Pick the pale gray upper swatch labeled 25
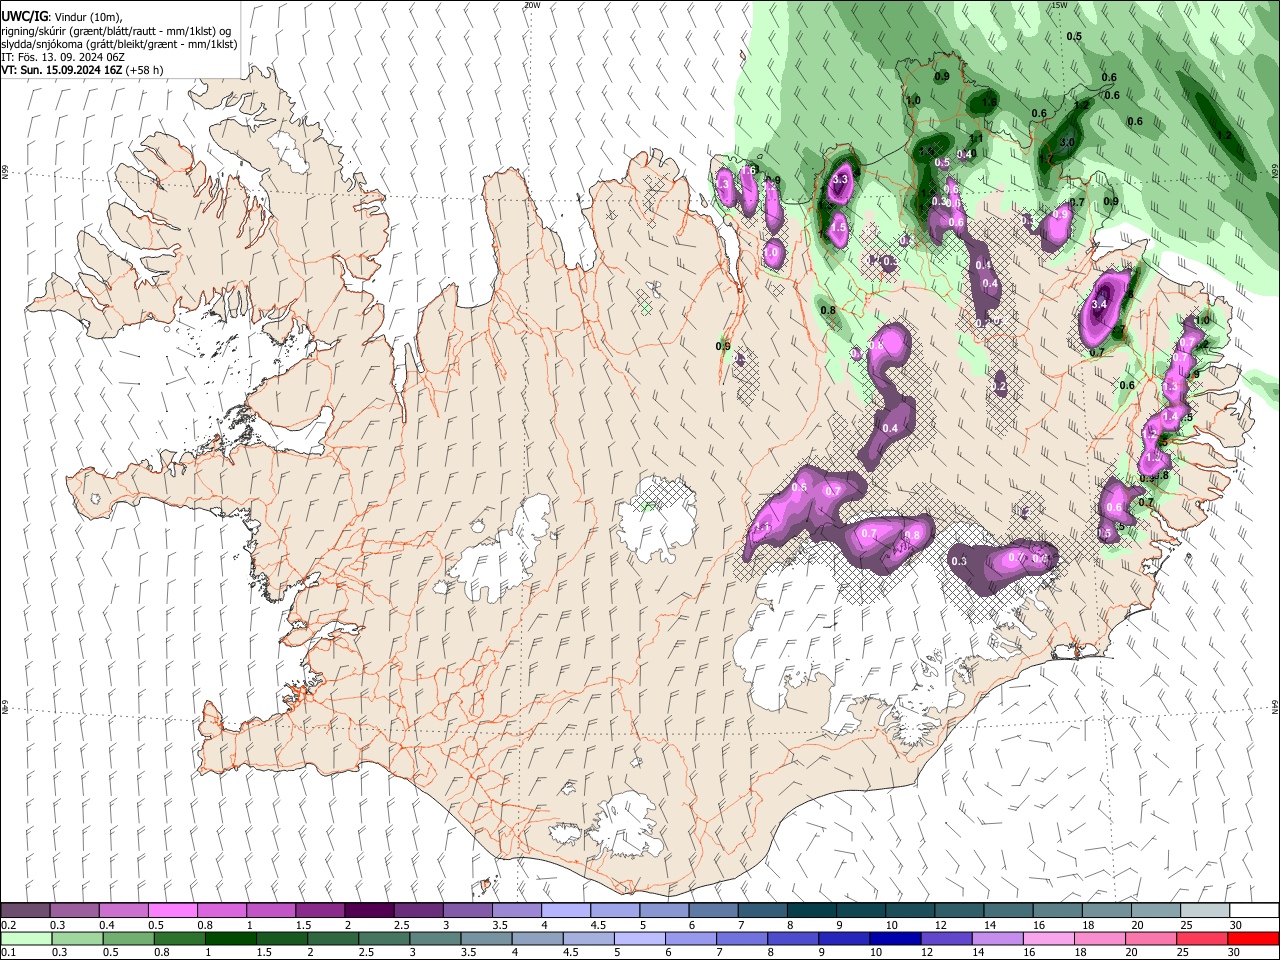 (1204, 911)
